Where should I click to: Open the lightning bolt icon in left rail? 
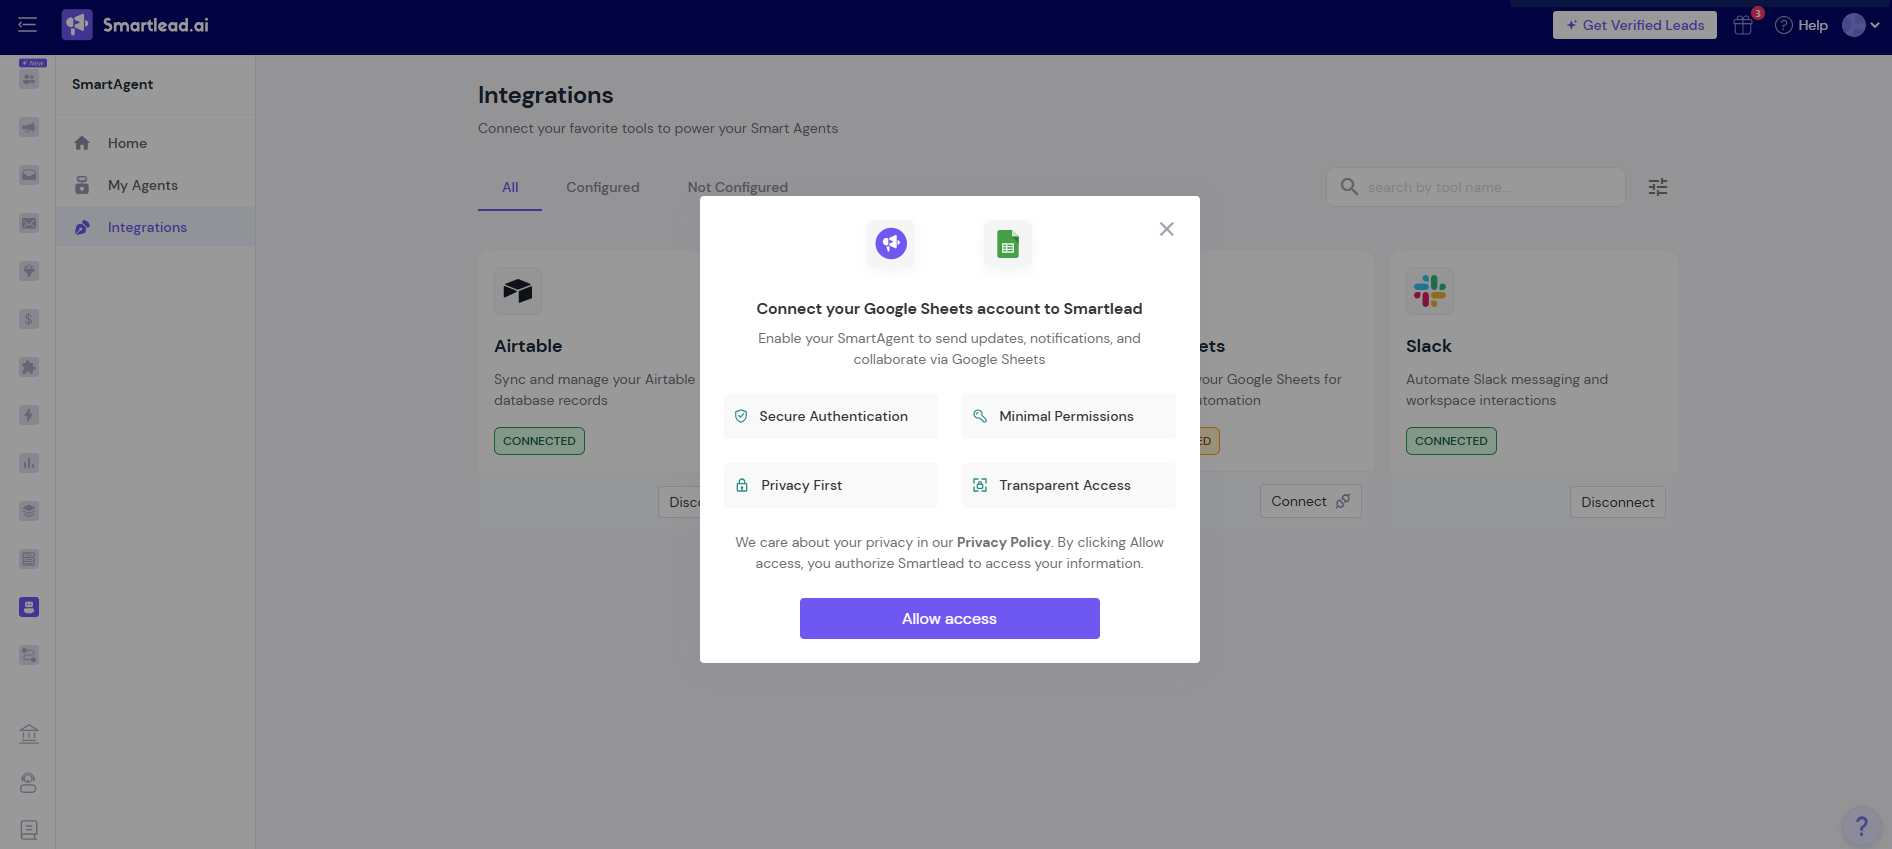coord(29,415)
